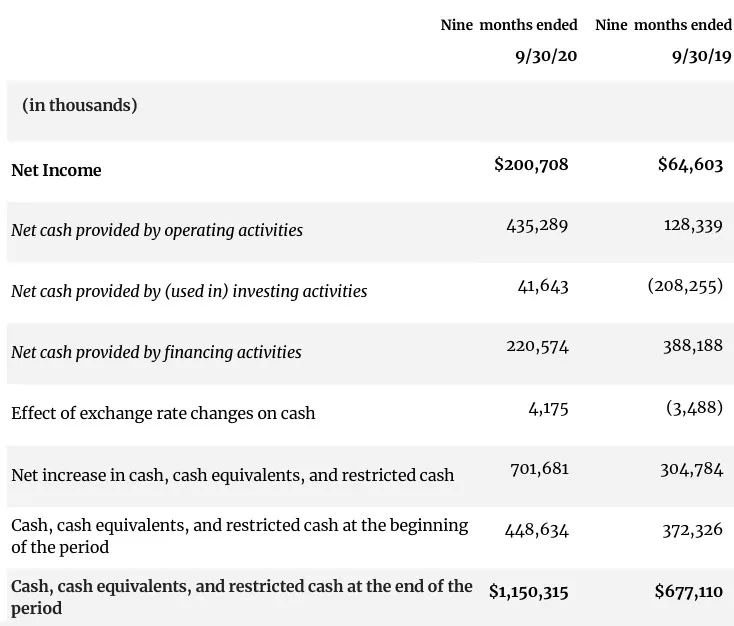Image resolution: width=734 pixels, height=626 pixels.
Task: Select beginning-of-period cash value 448,634
Action: coord(537,530)
